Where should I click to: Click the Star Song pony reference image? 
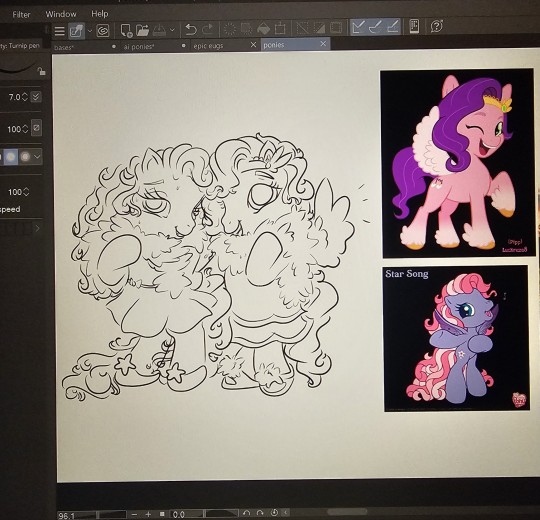[x=456, y=338]
